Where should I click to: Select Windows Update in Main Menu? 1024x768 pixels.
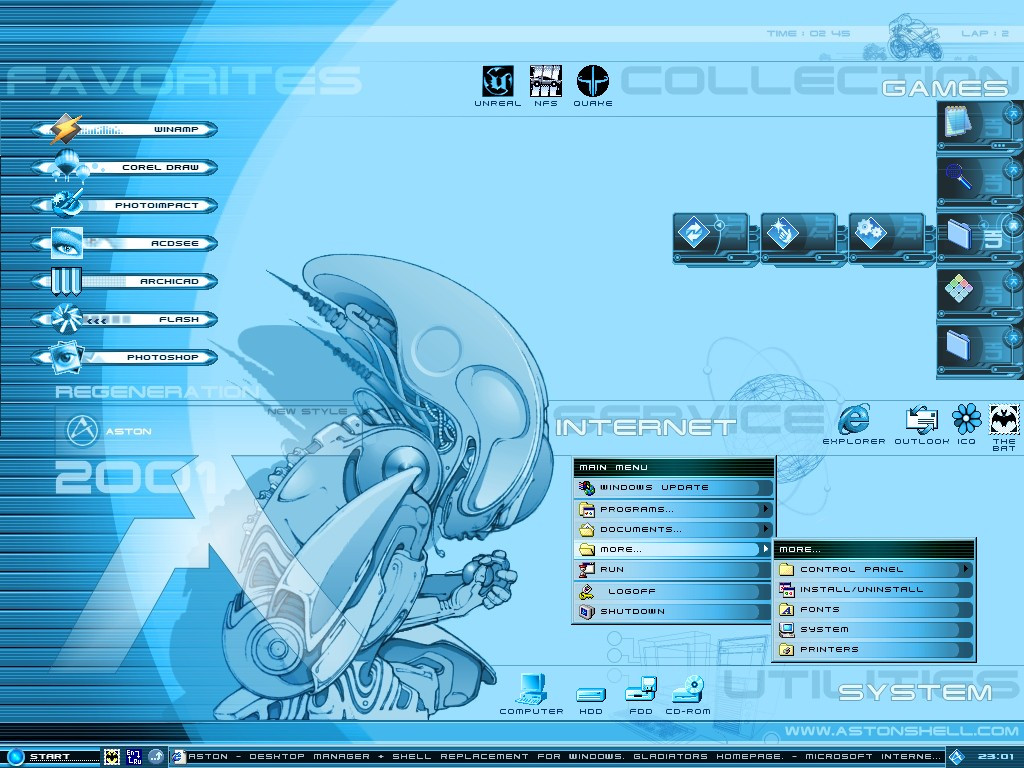tap(673, 488)
